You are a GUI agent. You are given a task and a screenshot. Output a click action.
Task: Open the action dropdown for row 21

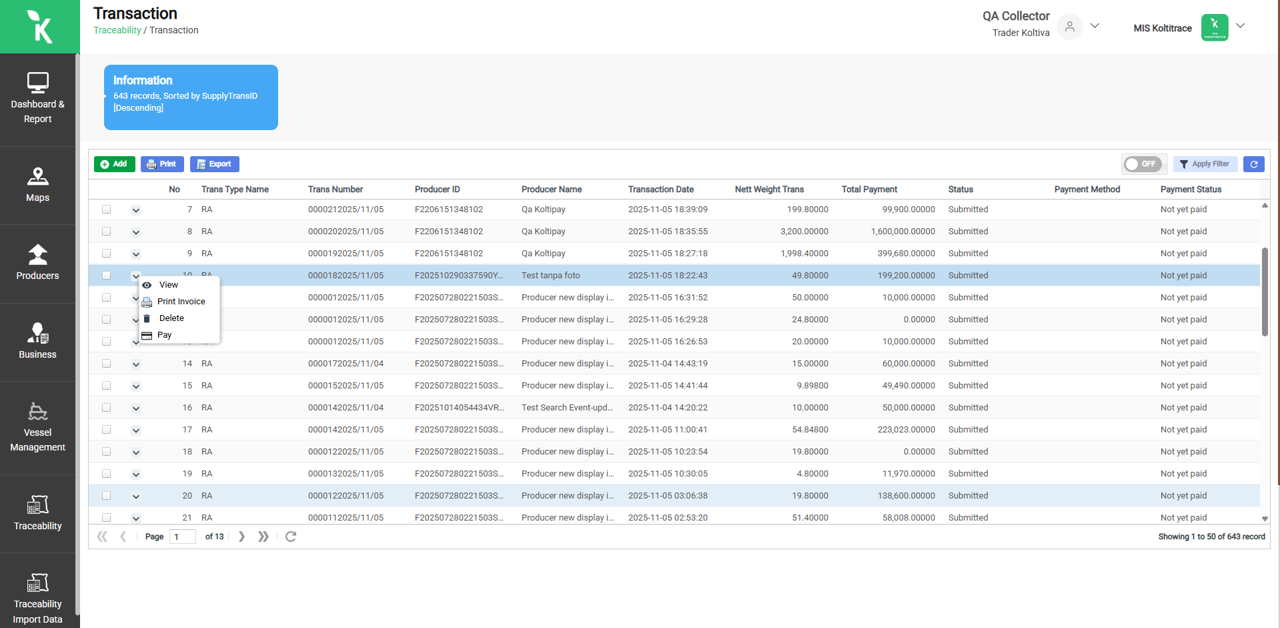click(x=136, y=518)
